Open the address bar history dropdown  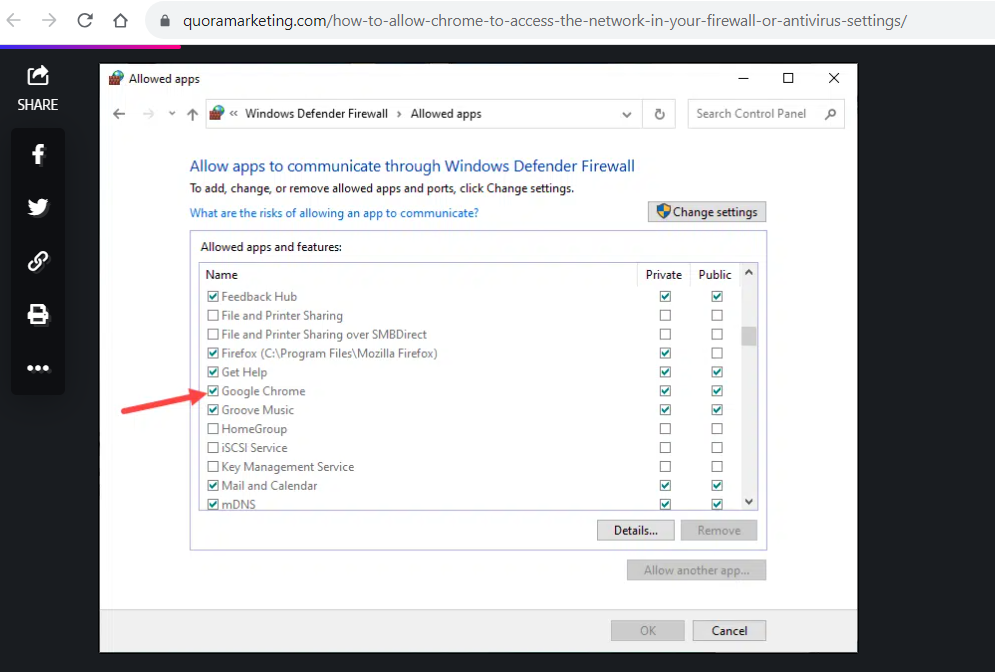coord(627,115)
